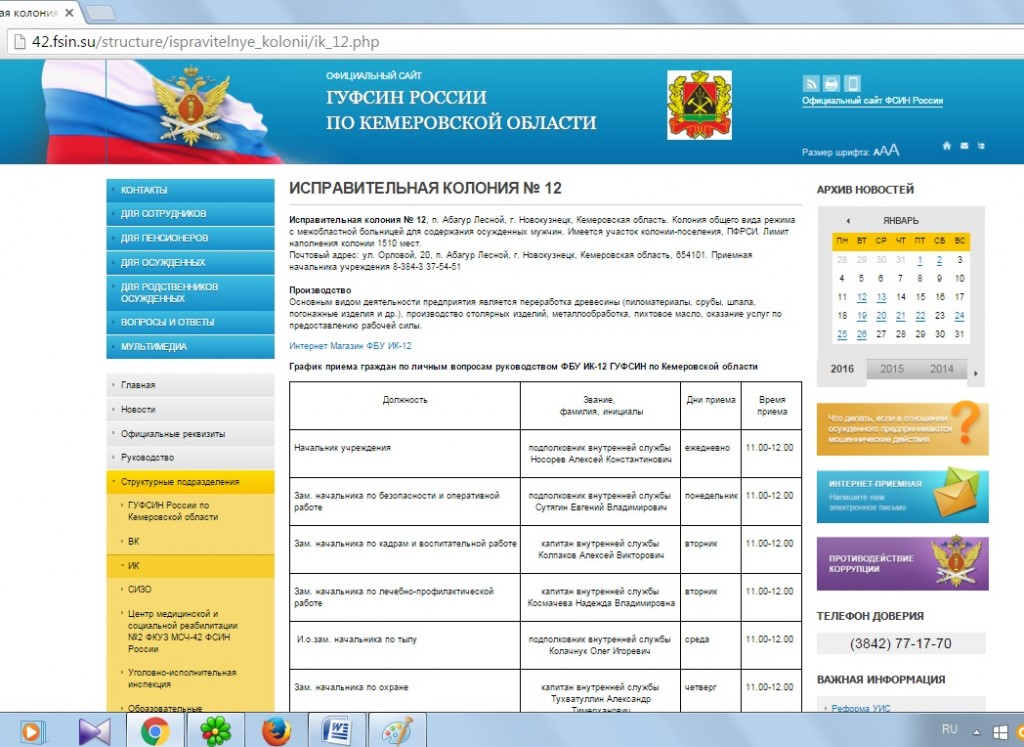Click the FSIN eagle emblem on flag
This screenshot has height=747, width=1024.
coord(191,104)
